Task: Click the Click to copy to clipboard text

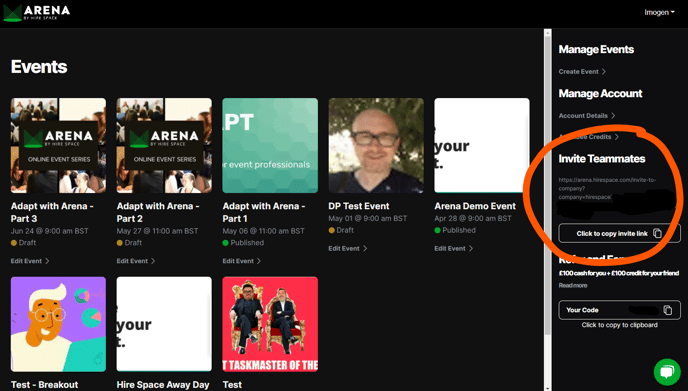Action: pyautogui.click(x=619, y=325)
